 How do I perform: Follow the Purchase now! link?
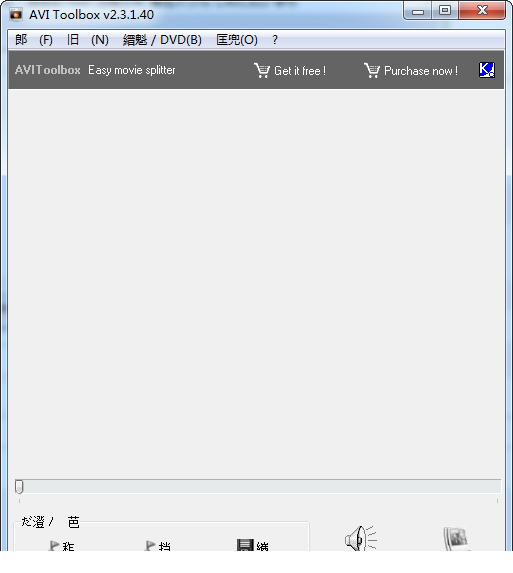pos(421,71)
